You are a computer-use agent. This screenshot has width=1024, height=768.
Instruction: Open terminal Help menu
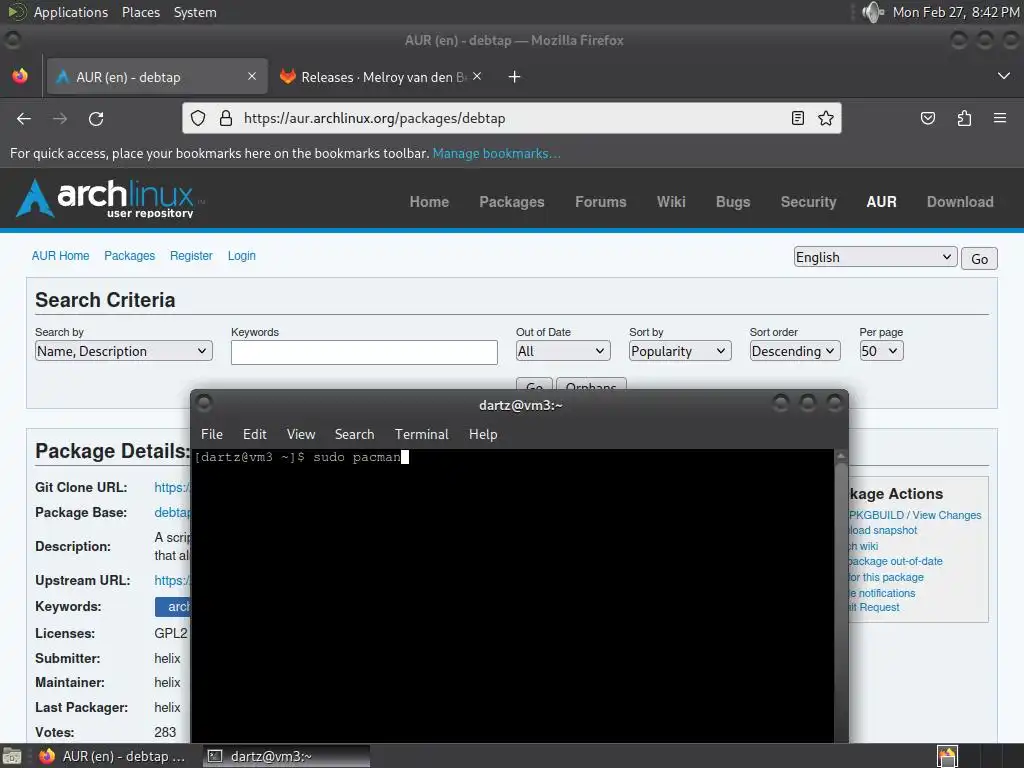pos(483,434)
